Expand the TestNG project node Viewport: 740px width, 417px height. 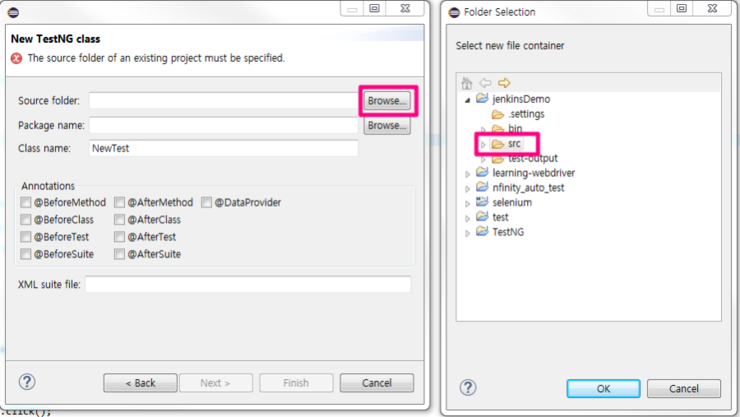point(467,233)
